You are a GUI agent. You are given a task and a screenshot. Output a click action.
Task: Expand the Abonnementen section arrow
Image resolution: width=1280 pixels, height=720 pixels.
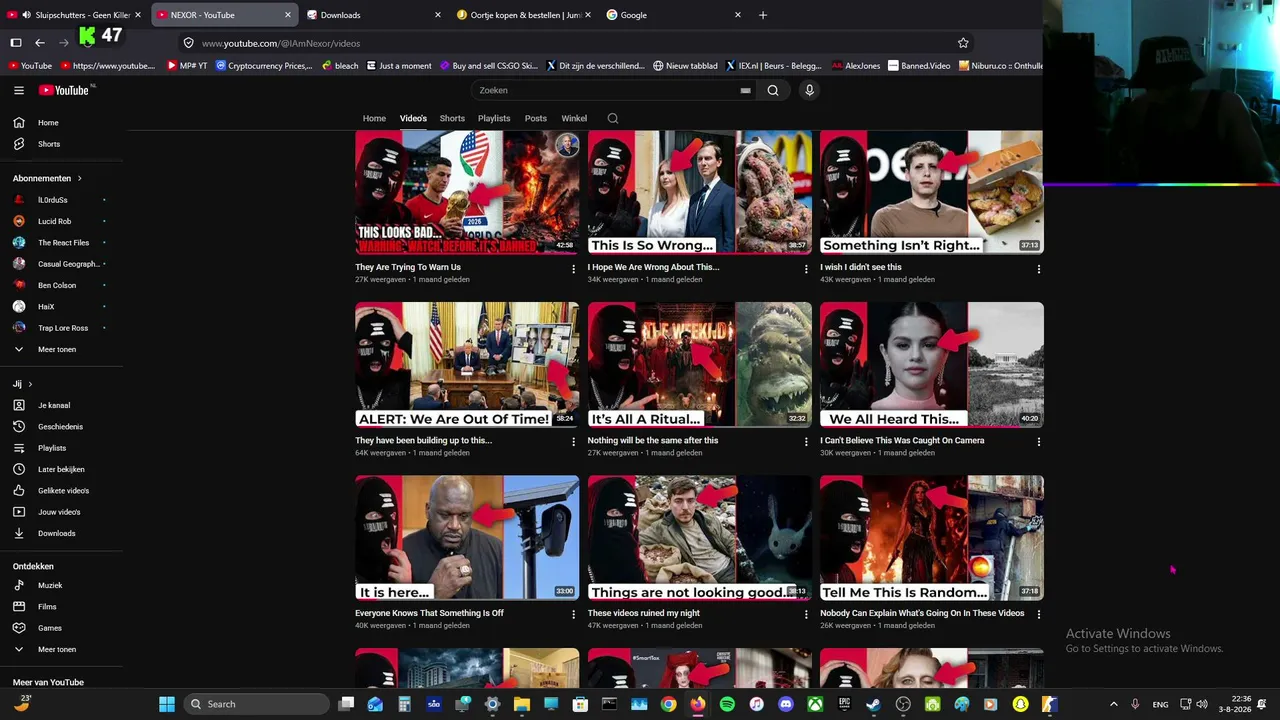pyautogui.click(x=79, y=178)
